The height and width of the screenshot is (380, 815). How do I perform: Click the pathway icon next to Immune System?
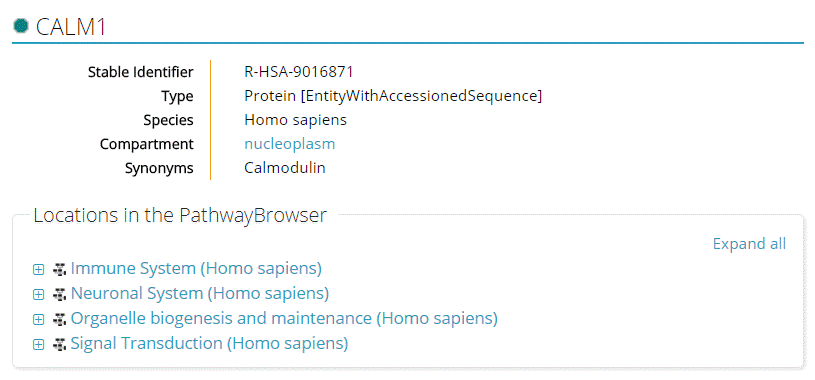[60, 269]
